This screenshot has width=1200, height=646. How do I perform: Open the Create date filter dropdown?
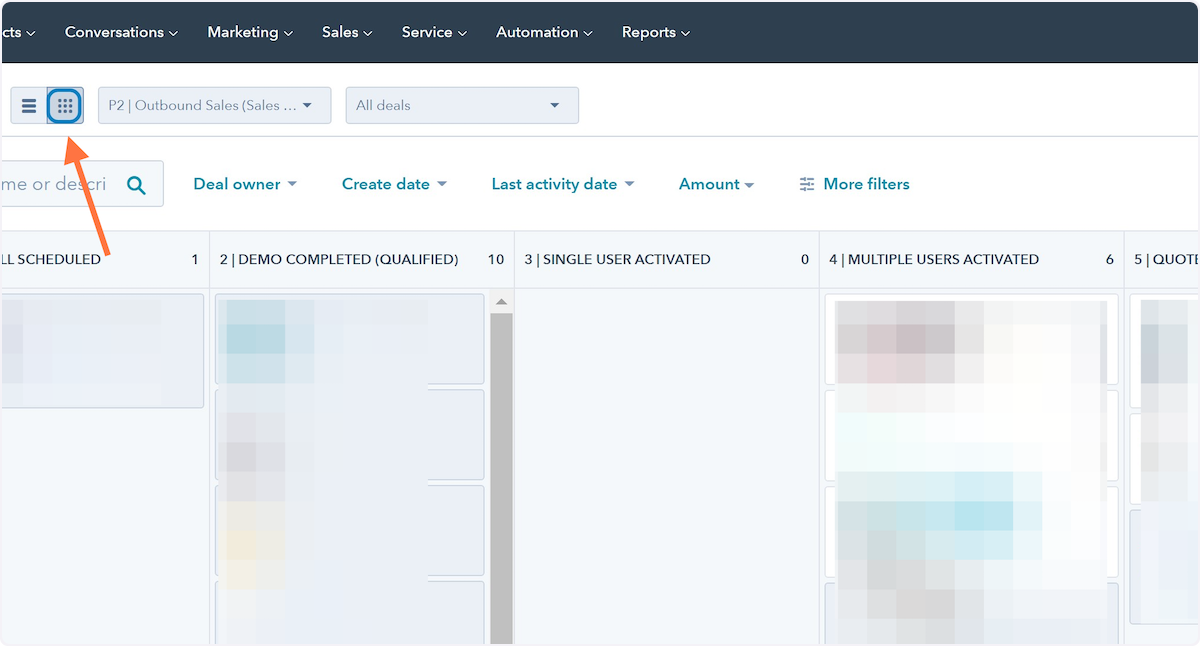394,184
